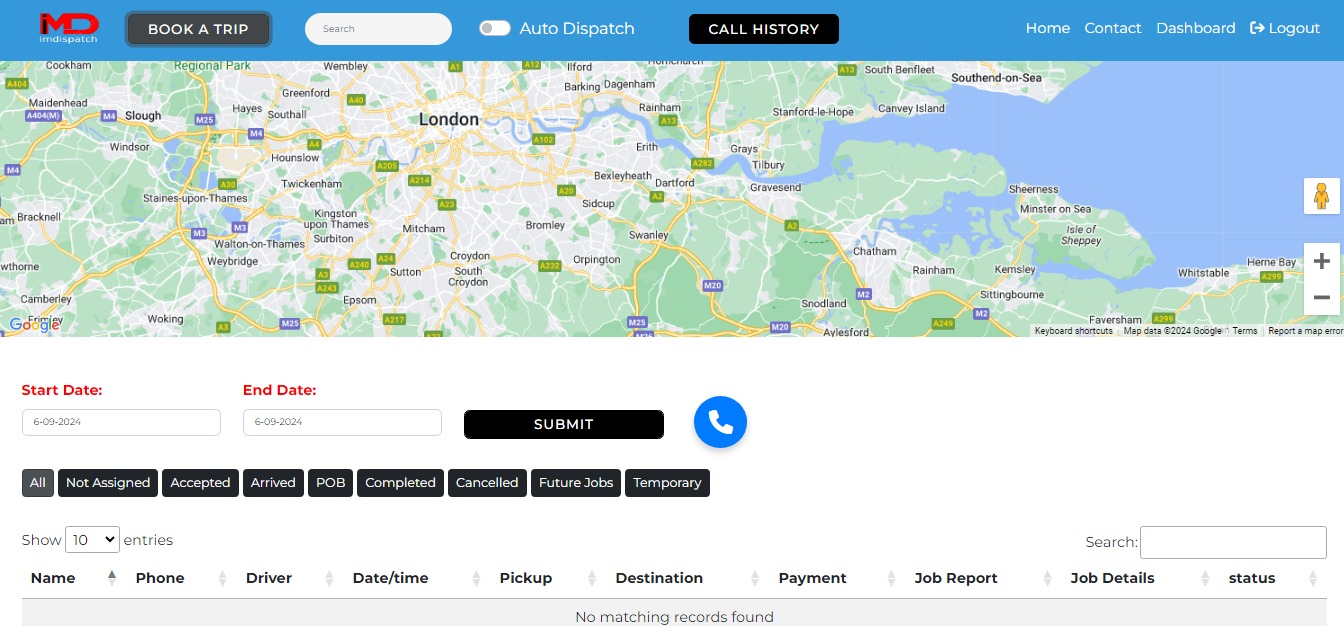Show Future Jobs list
Image resolution: width=1344 pixels, height=626 pixels.
click(576, 483)
